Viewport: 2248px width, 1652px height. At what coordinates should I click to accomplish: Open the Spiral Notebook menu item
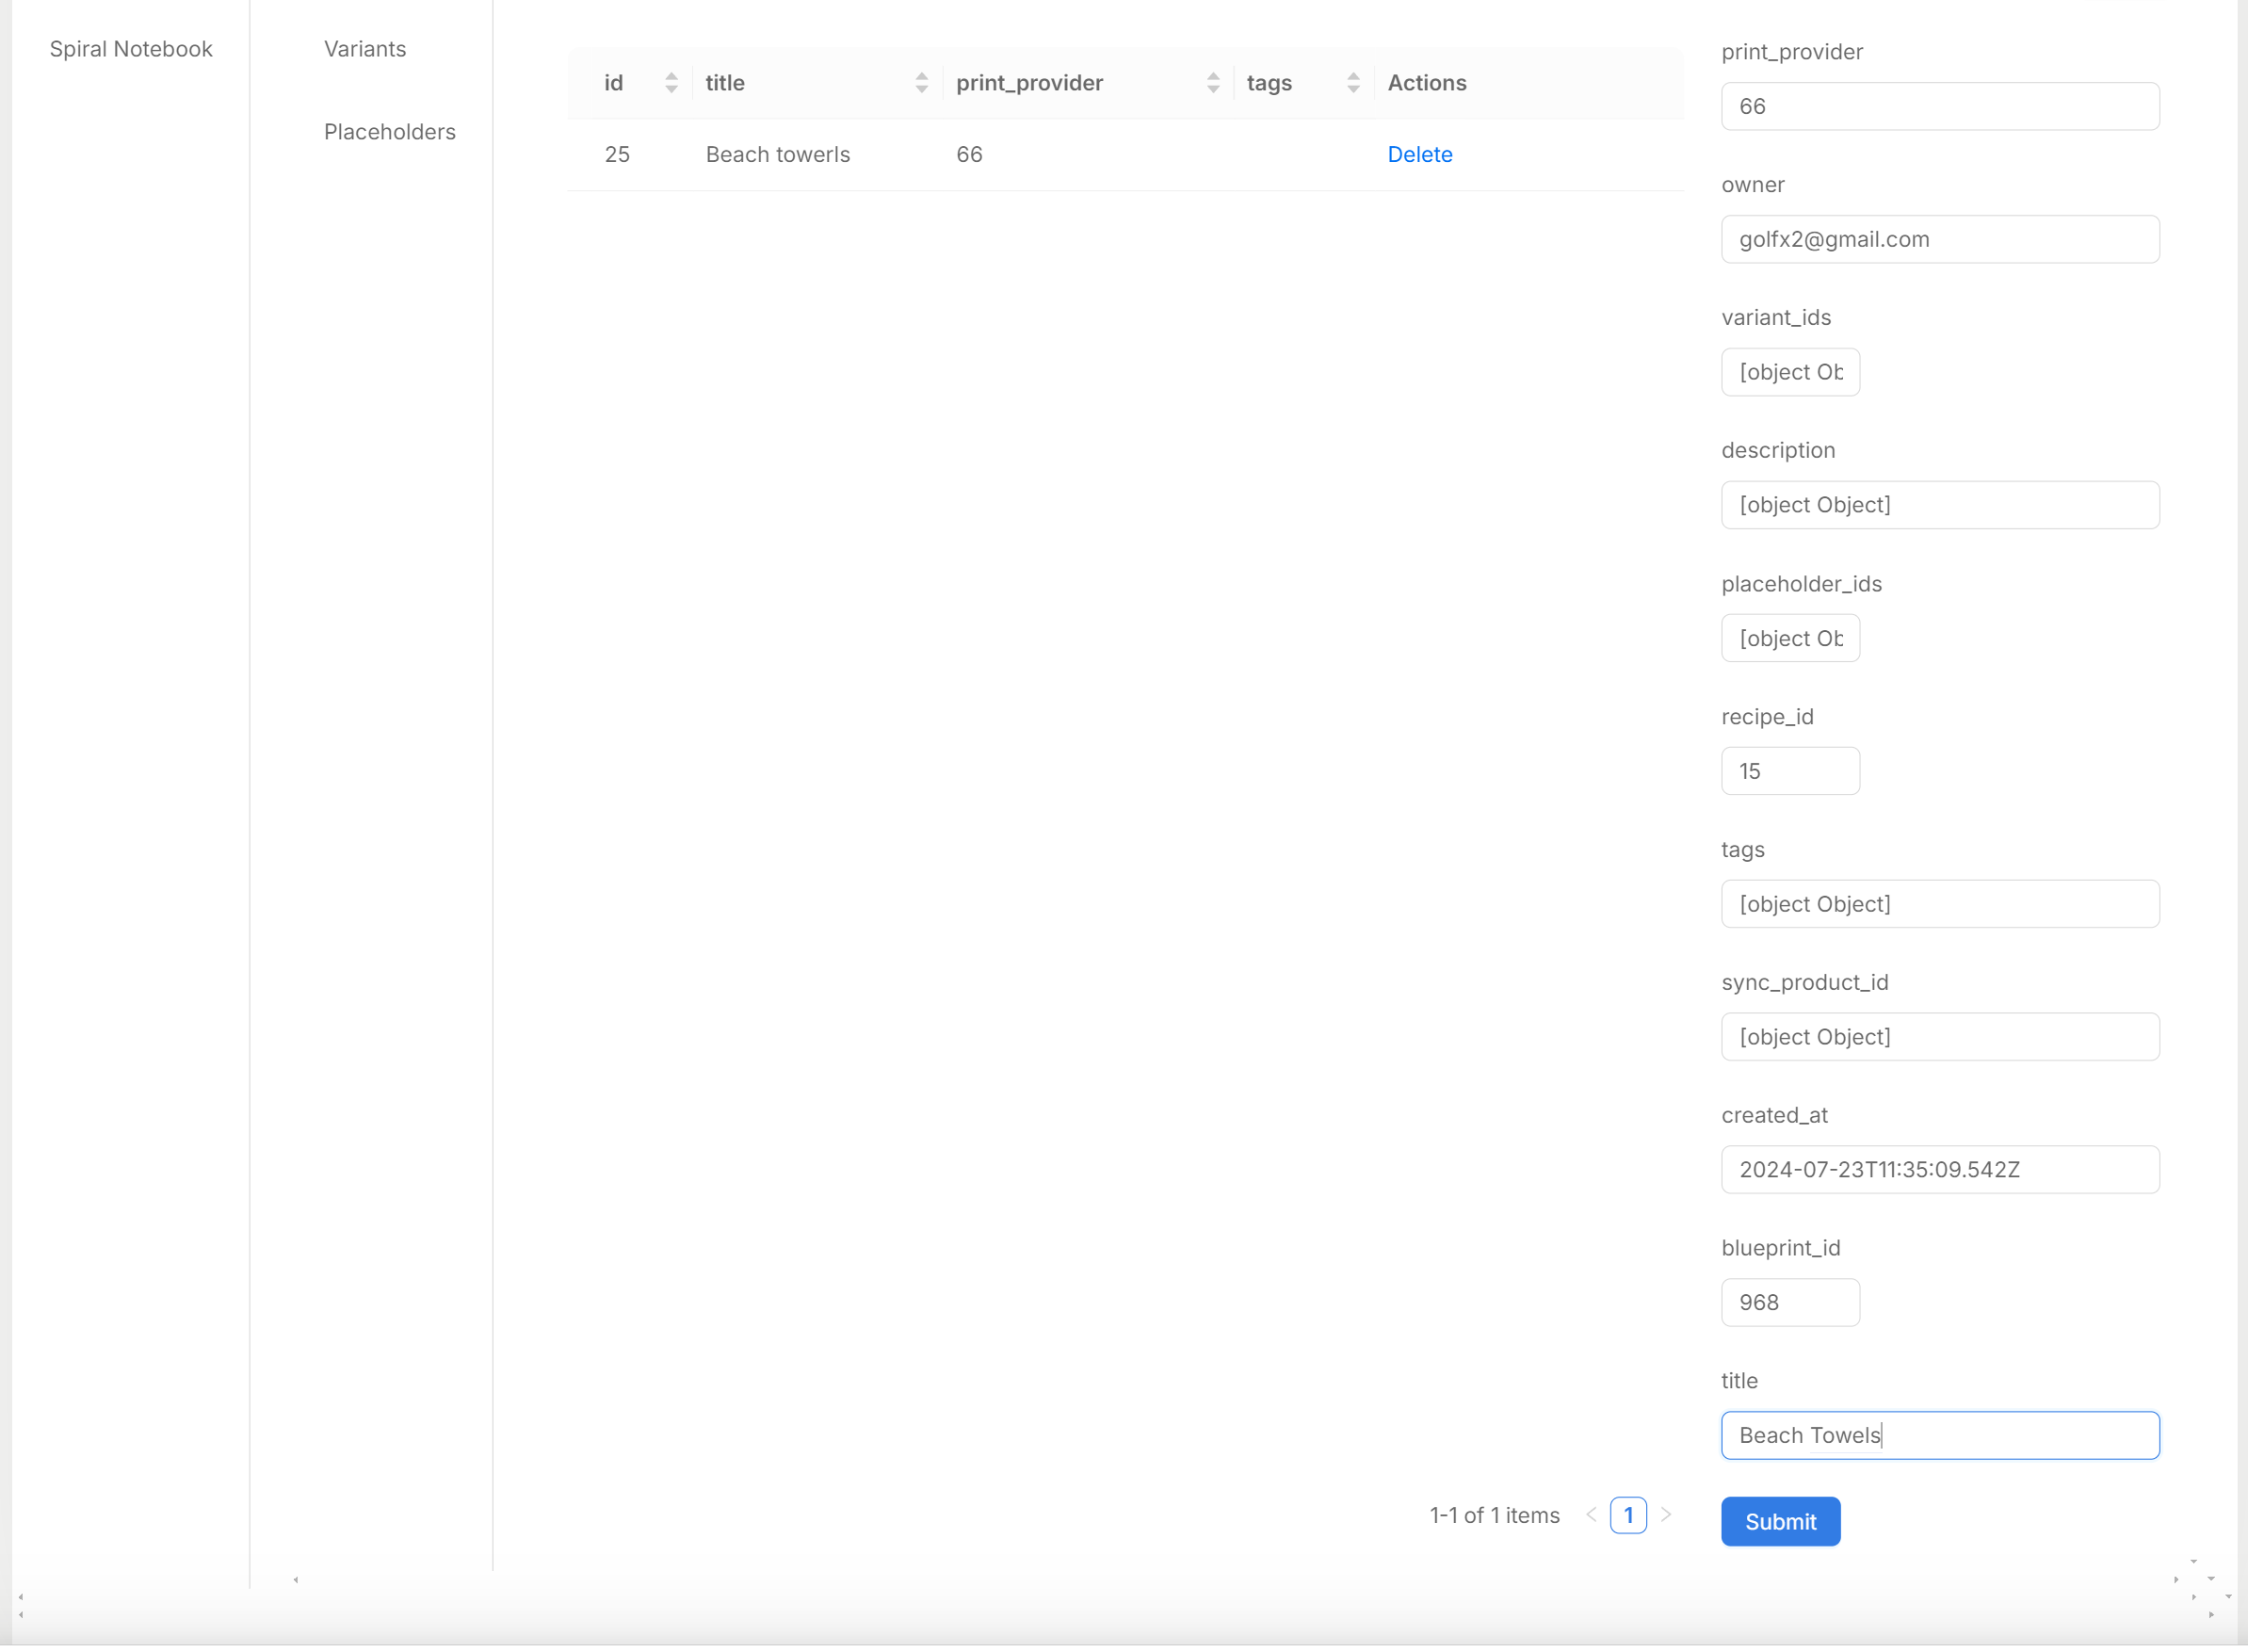(x=131, y=49)
